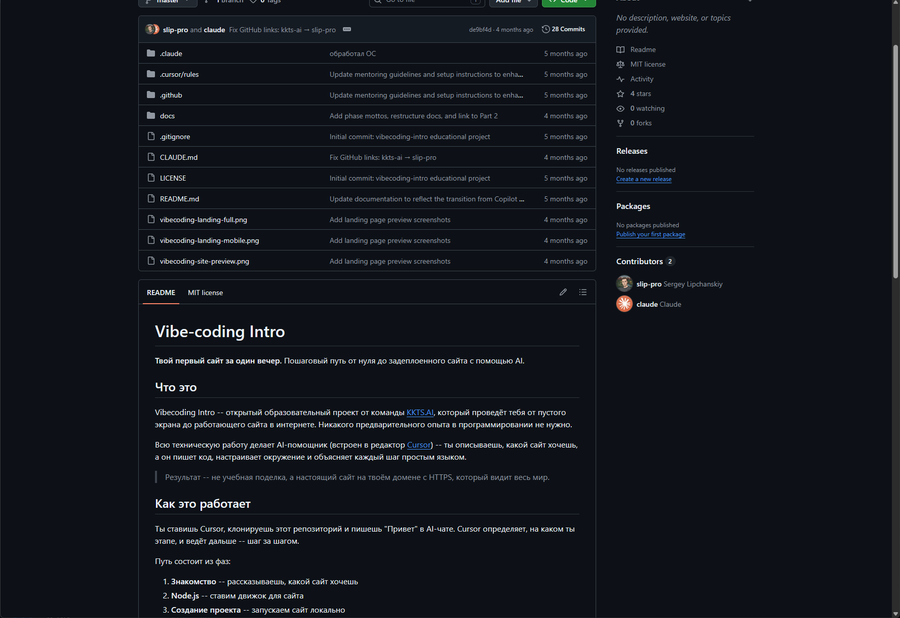The image size is (900, 618).
Task: Open Readme link in About sidebar
Action: click(x=642, y=49)
